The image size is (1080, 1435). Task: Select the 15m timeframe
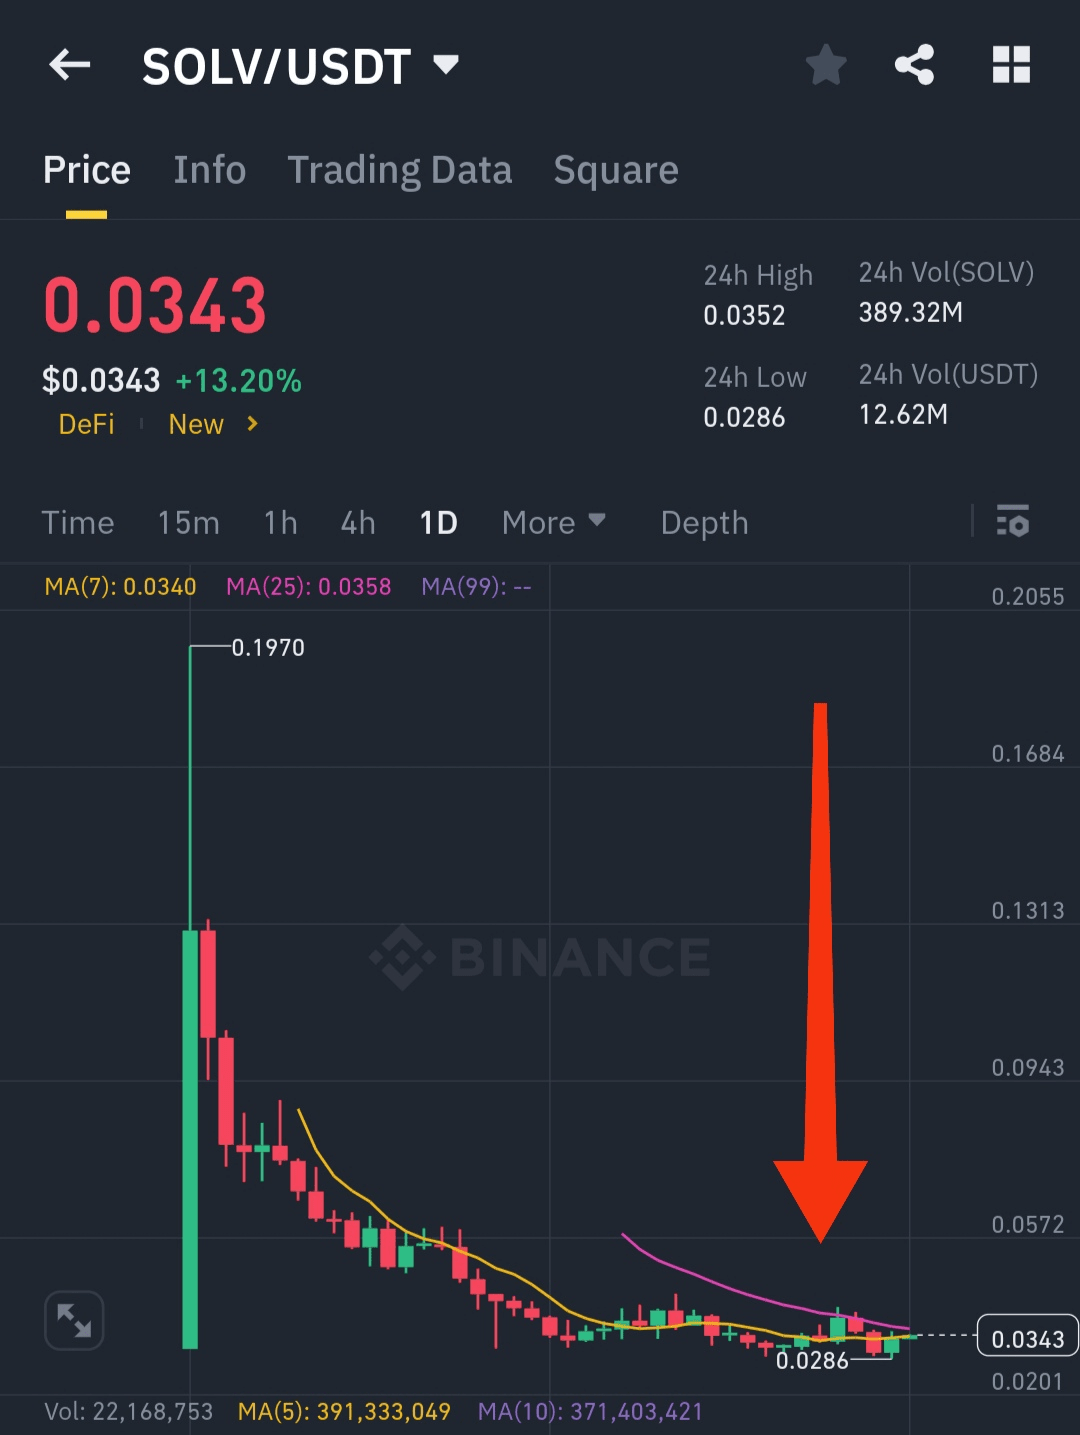coord(188,523)
